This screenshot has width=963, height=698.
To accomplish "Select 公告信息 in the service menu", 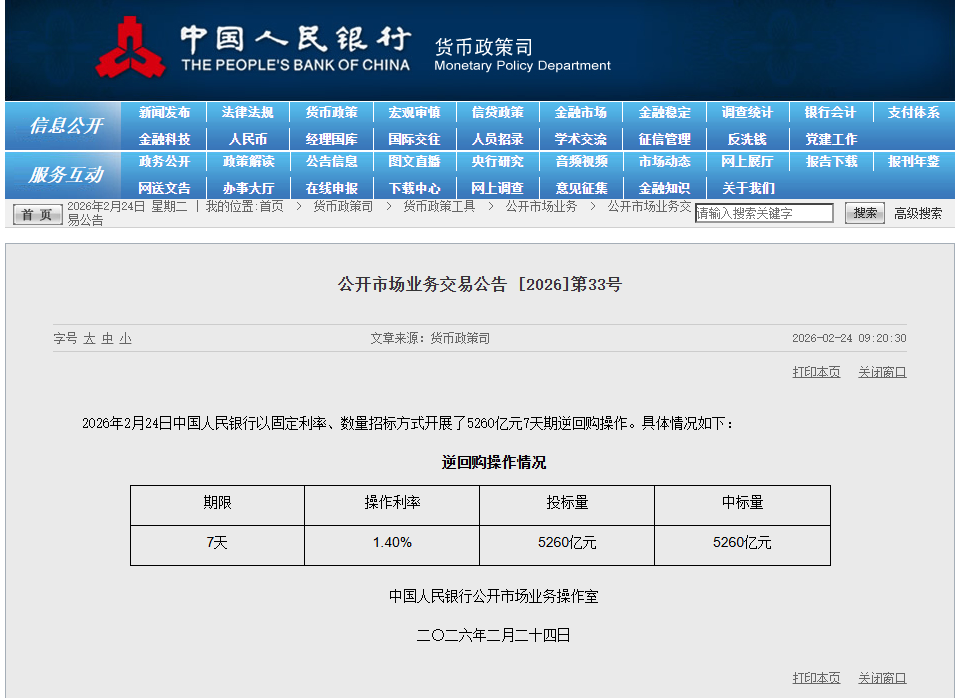I will click(331, 162).
